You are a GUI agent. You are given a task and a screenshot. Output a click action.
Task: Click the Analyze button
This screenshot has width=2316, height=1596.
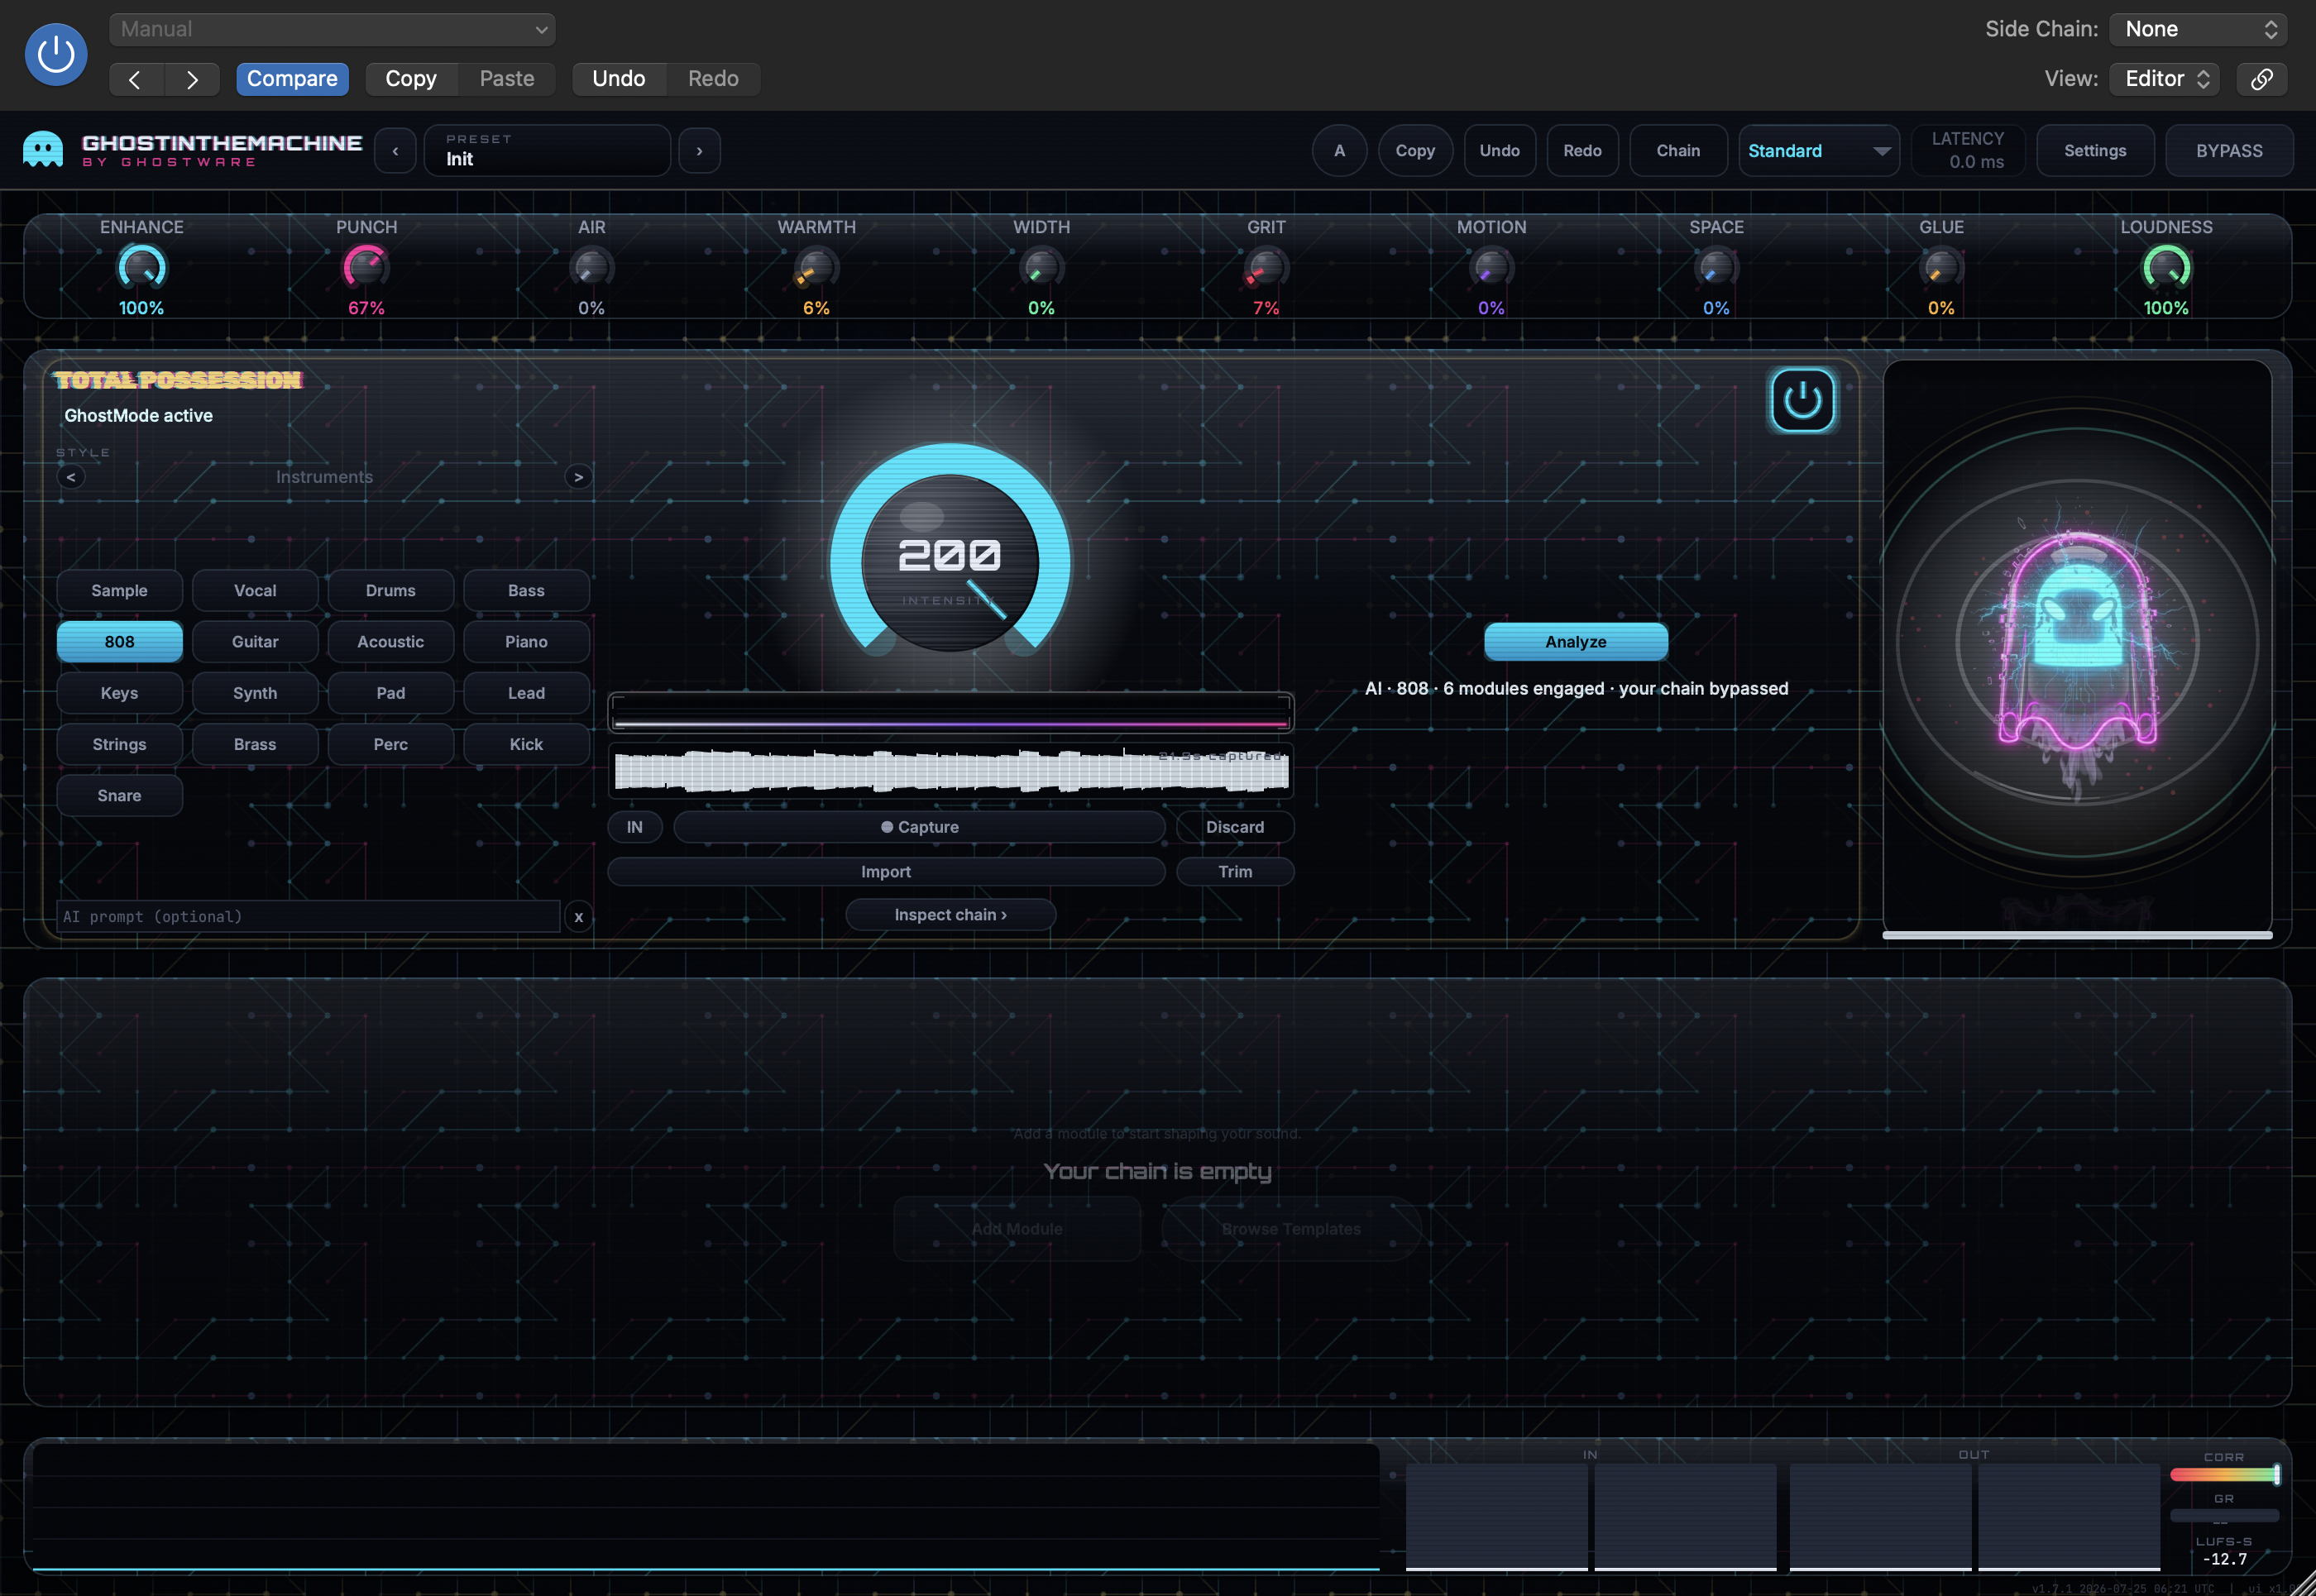[x=1576, y=642]
